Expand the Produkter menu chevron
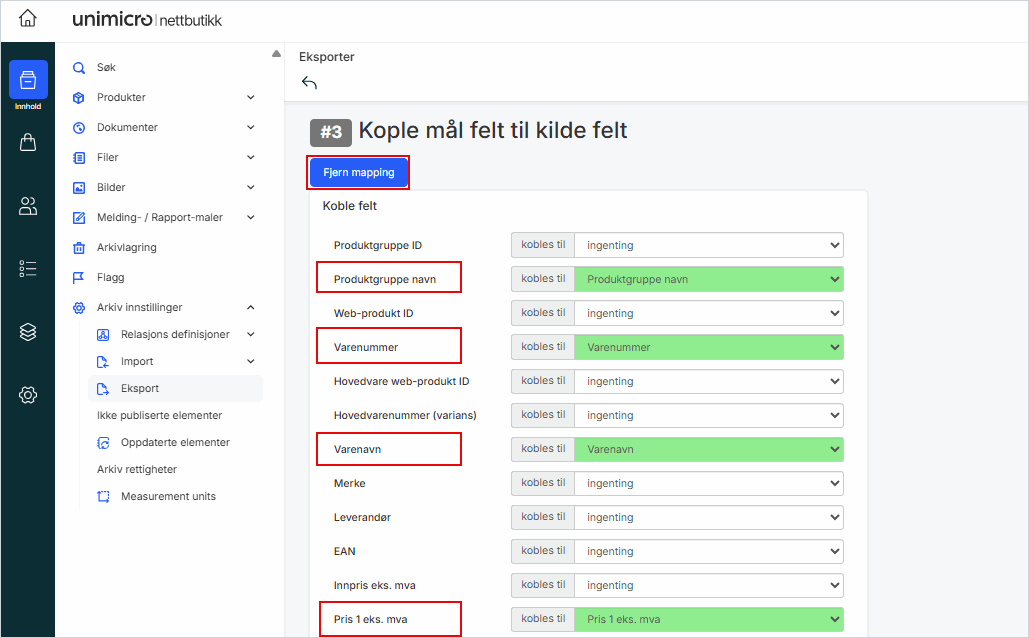The height and width of the screenshot is (638, 1029). point(250,98)
